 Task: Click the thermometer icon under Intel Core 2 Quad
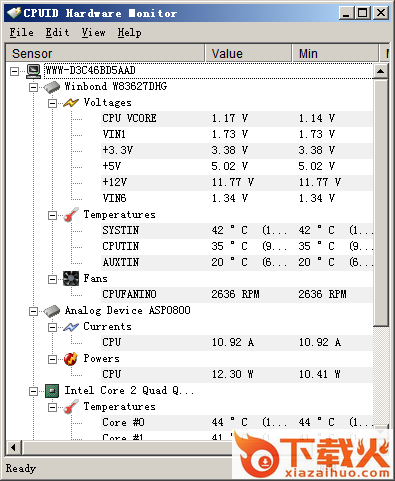pos(71,407)
